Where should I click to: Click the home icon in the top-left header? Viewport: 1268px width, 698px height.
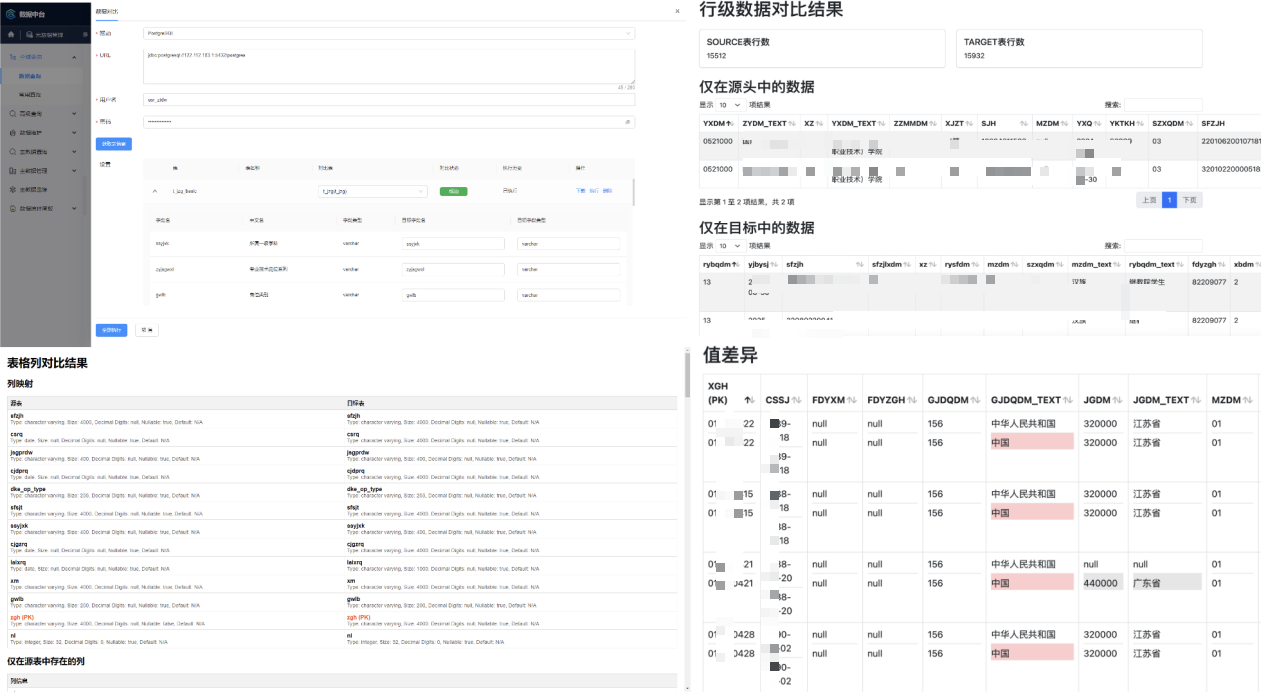click(x=10, y=35)
